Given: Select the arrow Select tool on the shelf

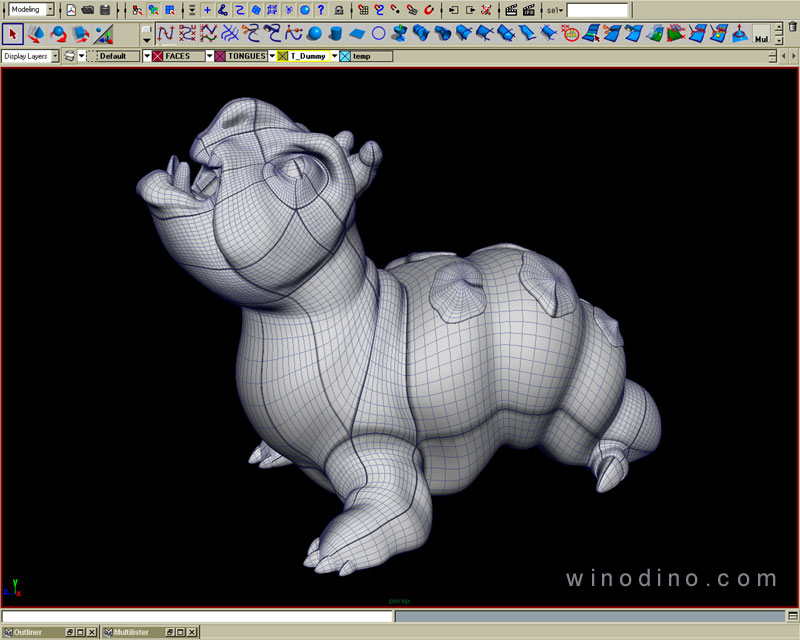Looking at the screenshot, I should [13, 35].
